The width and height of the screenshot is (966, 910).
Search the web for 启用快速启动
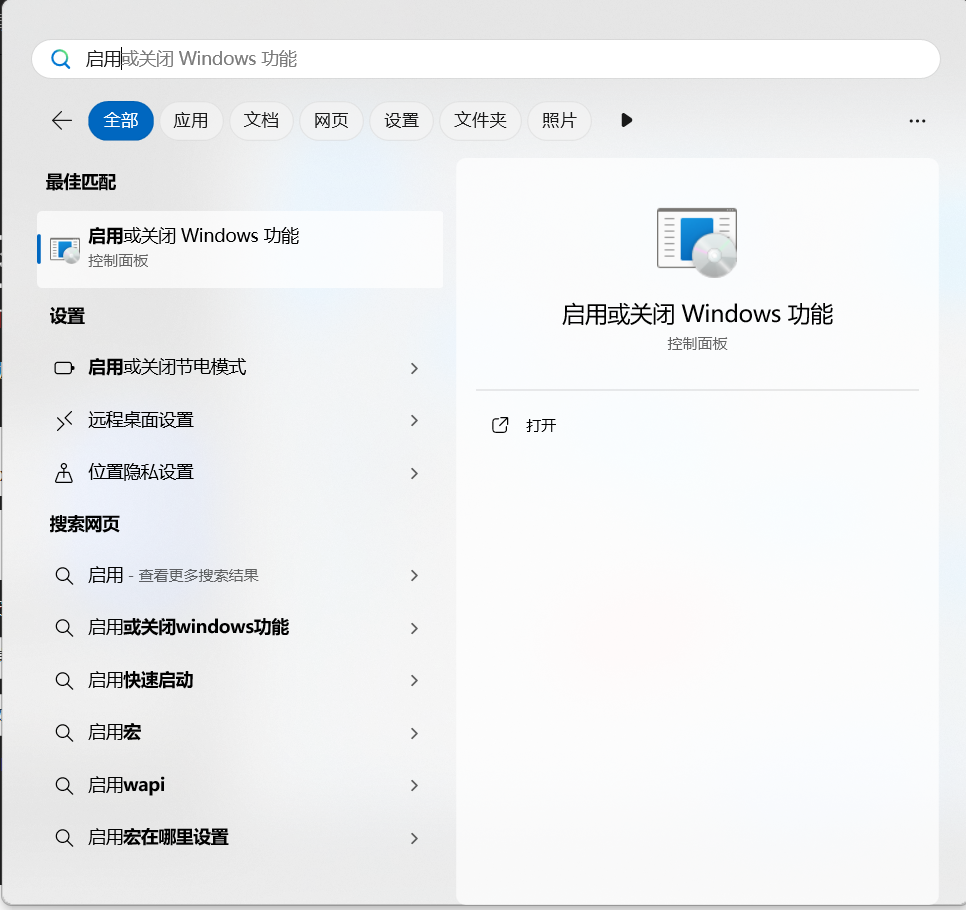coord(240,680)
